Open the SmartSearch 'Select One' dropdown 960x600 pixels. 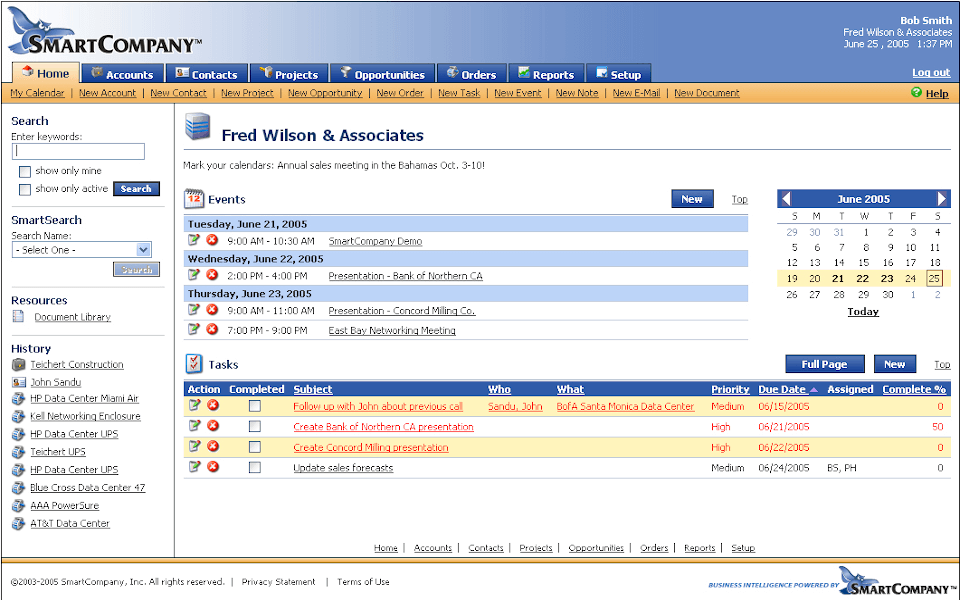(81, 250)
